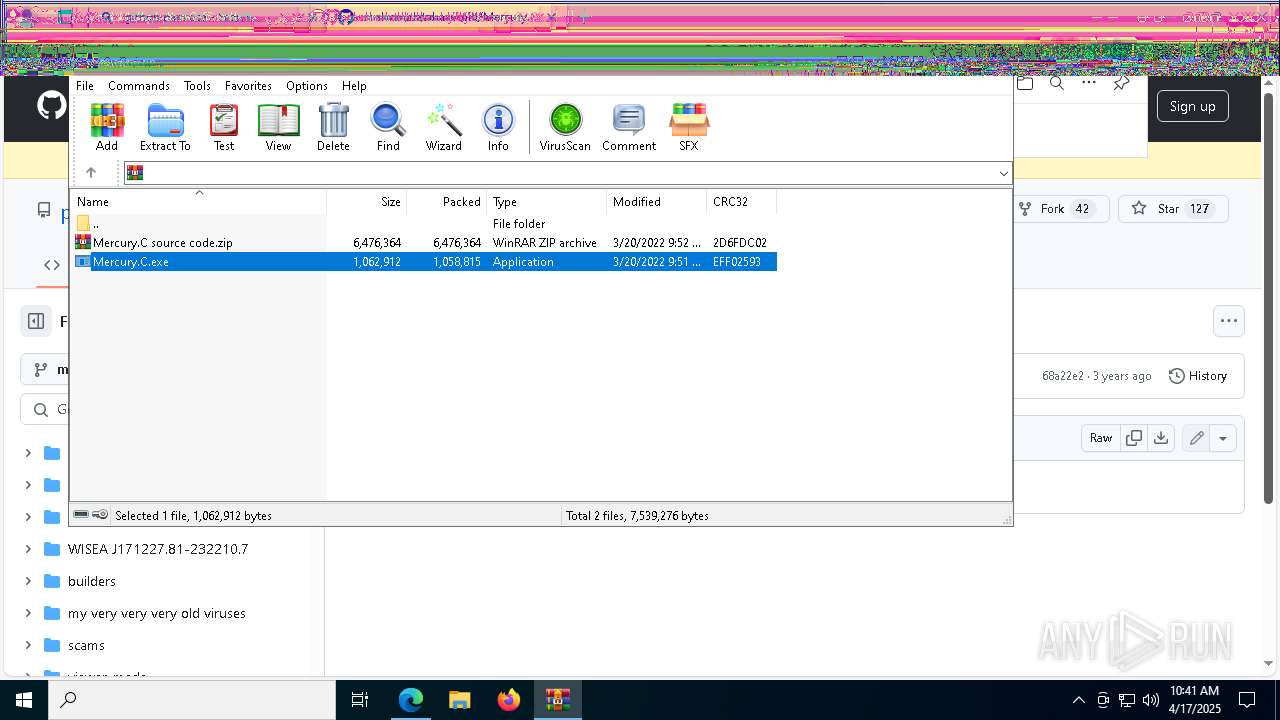Select 'Mercury.C.exe' file row
Screen dimensions: 1280x720
click(x=424, y=262)
